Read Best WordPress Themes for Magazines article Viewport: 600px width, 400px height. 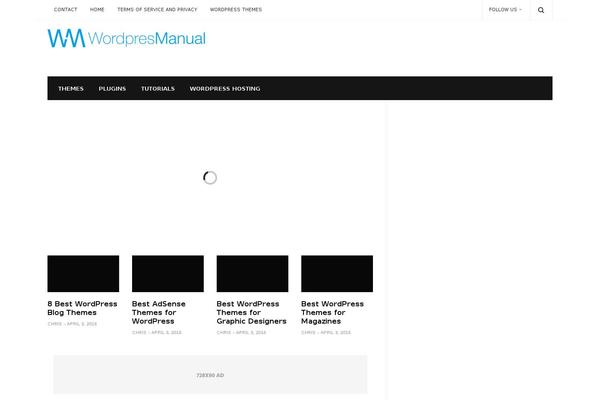pyautogui.click(x=332, y=312)
